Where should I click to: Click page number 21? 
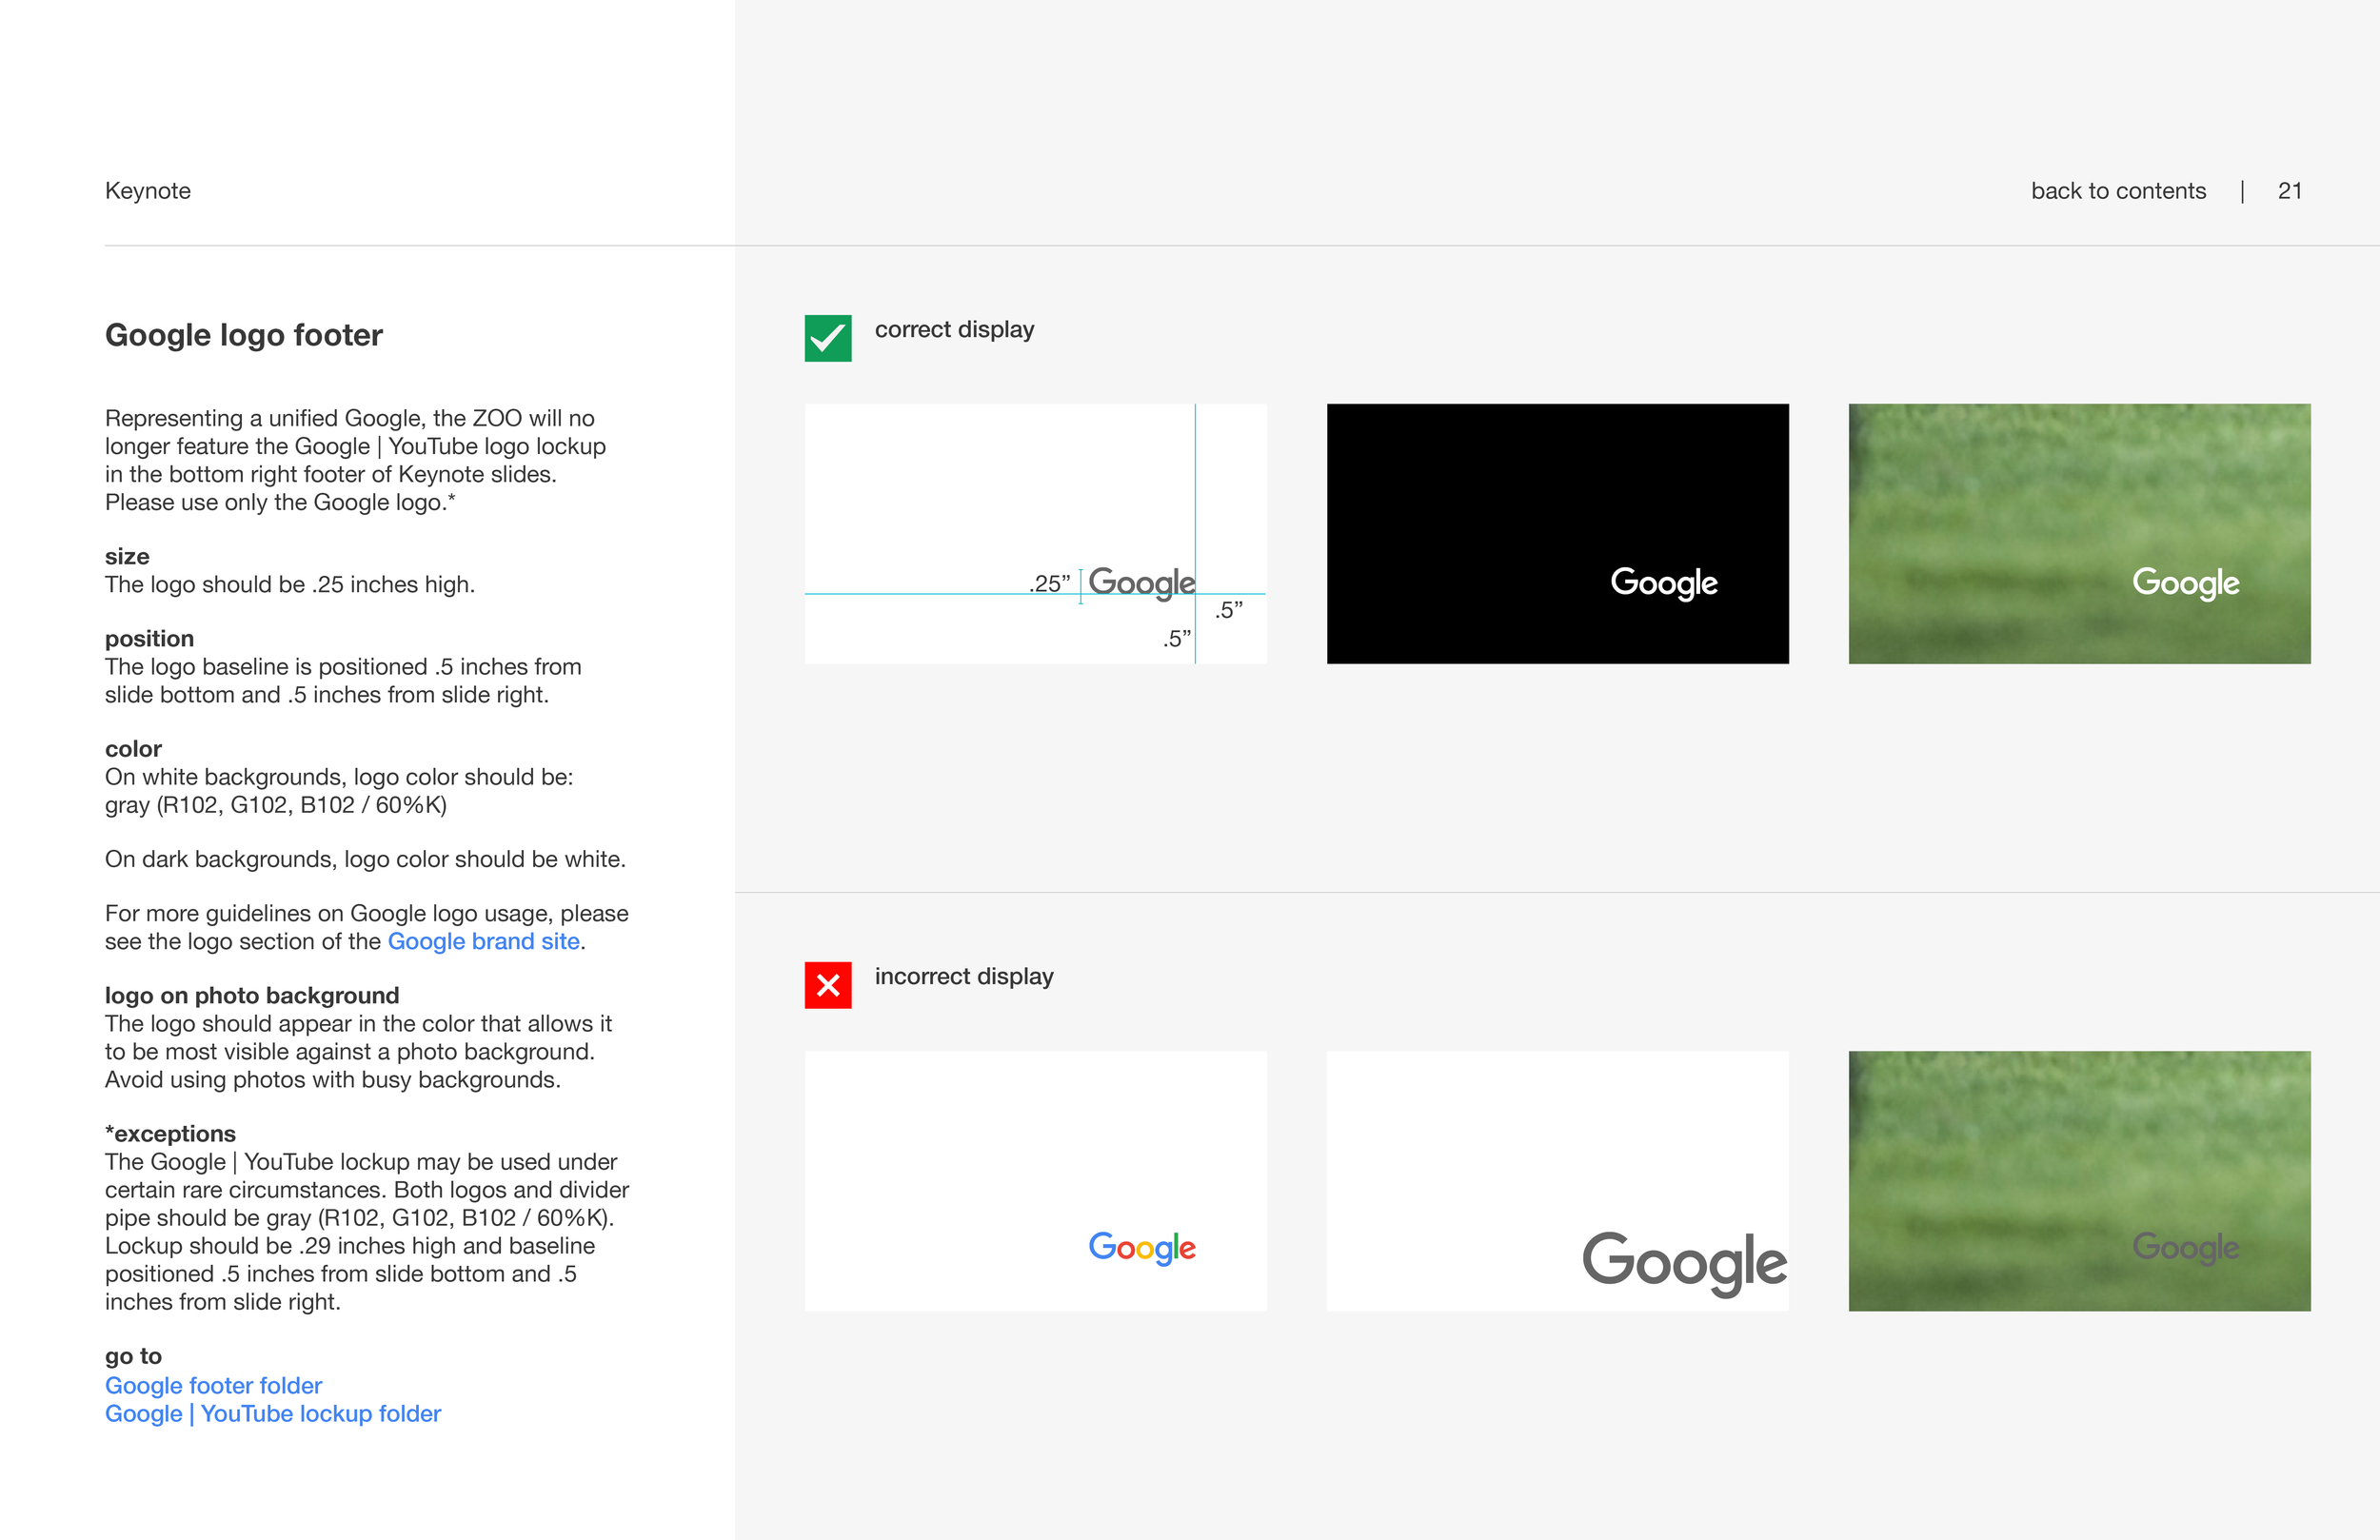[x=2289, y=191]
